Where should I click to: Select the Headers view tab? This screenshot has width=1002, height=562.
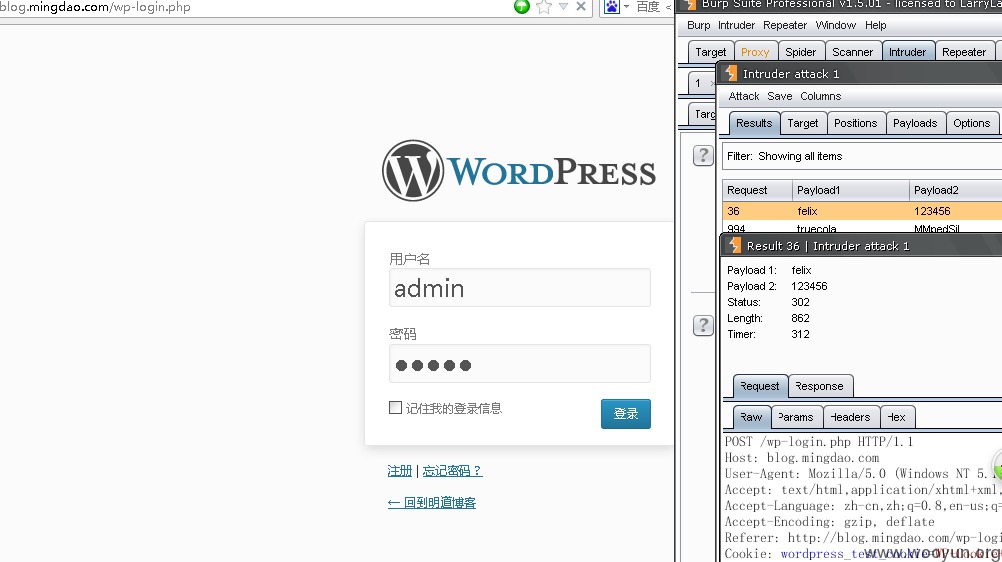tap(851, 417)
